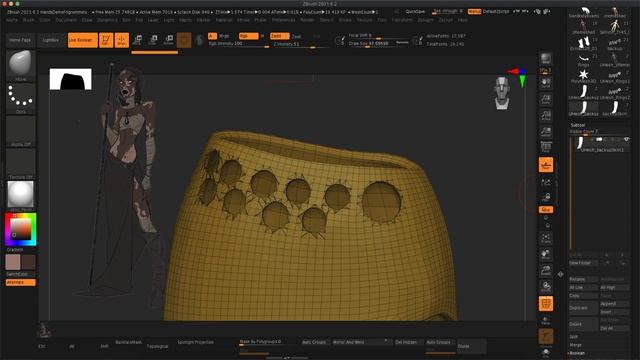
Task: Click the Zoom3D view icon
Action: [546, 270]
